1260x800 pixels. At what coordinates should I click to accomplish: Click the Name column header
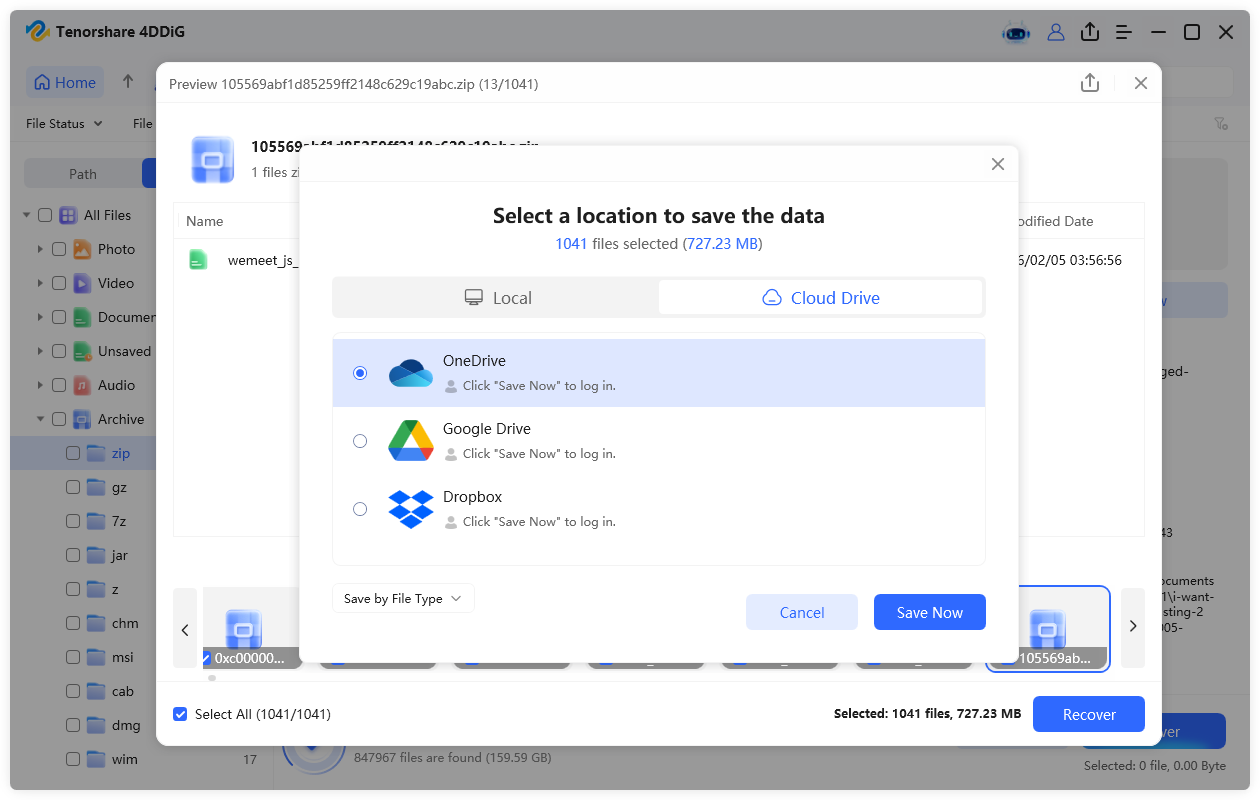pos(204,221)
